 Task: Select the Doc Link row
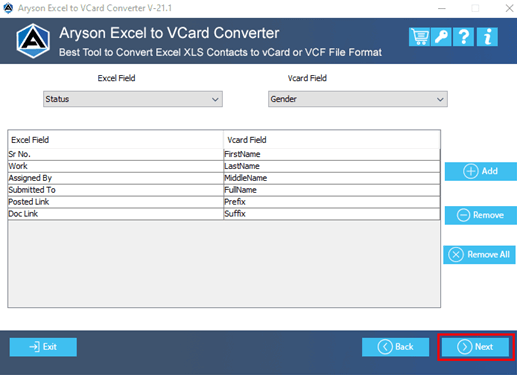[x=224, y=214]
